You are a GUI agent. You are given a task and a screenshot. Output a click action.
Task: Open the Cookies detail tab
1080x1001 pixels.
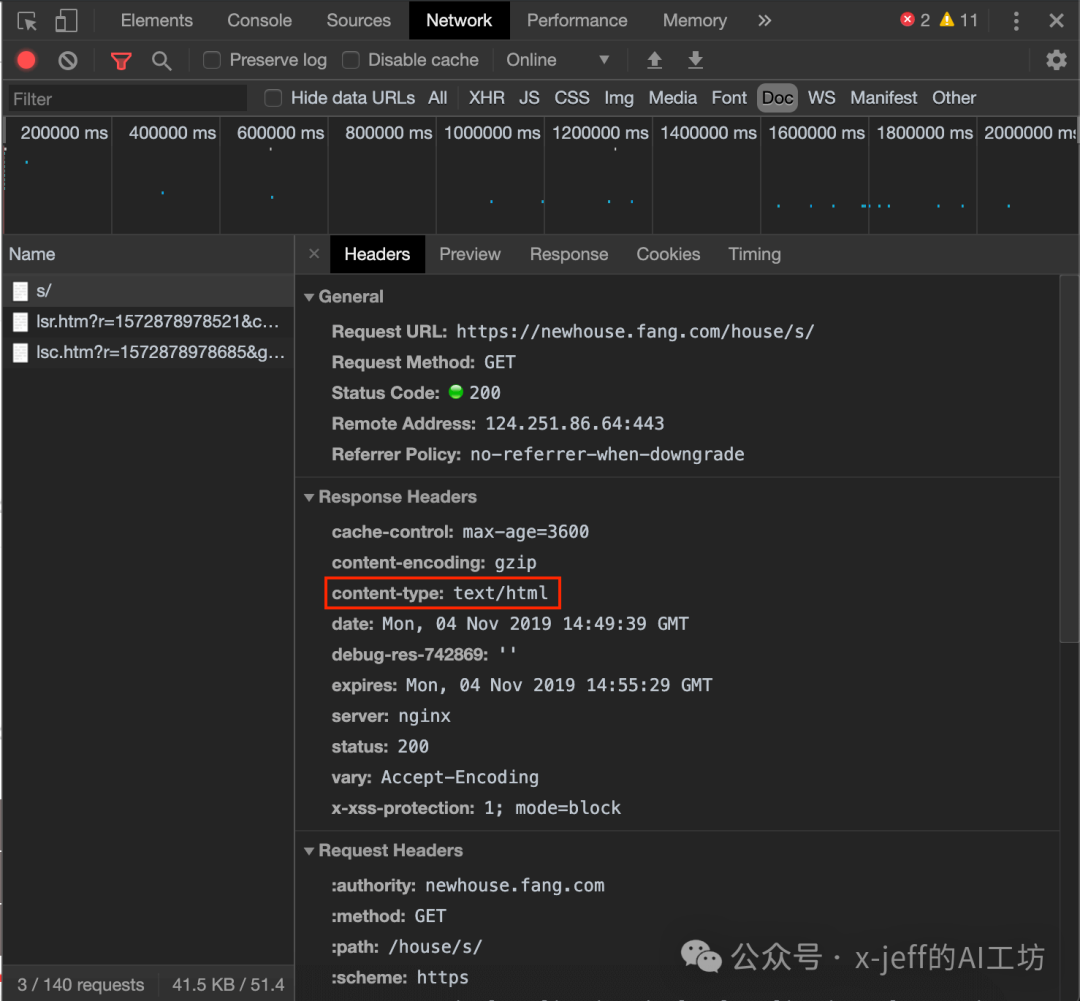pos(668,254)
